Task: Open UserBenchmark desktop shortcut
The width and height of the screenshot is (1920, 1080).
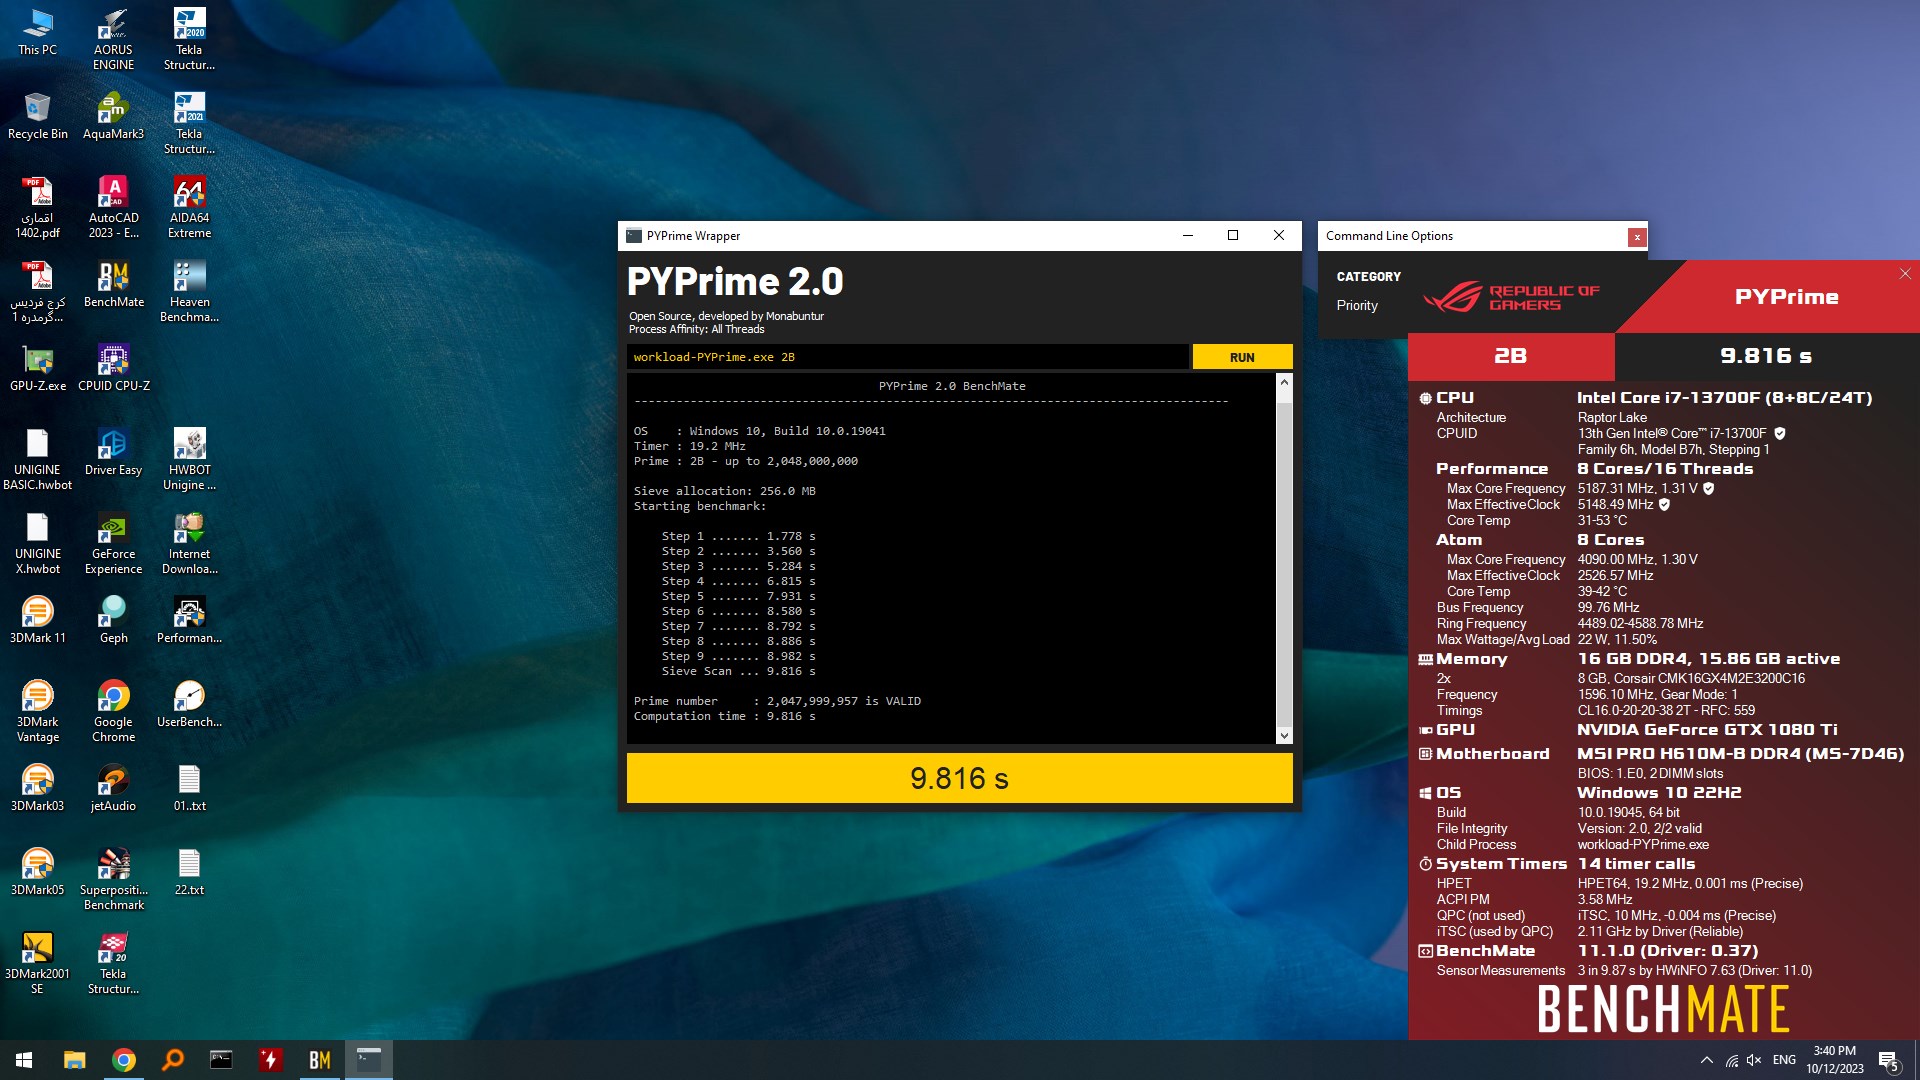Action: (x=189, y=704)
